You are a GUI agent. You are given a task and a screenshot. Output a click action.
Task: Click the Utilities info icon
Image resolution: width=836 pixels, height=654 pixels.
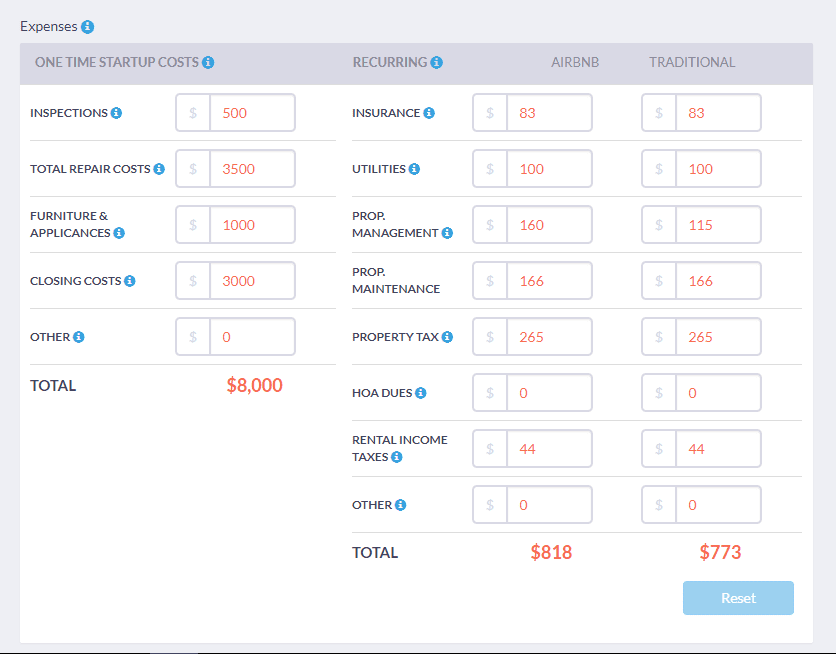click(x=414, y=169)
